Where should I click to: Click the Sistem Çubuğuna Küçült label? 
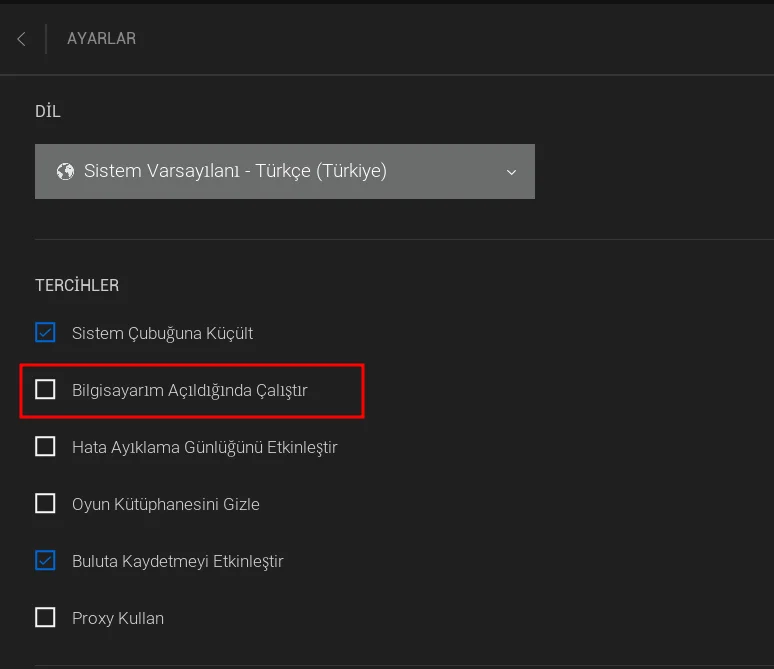[162, 333]
